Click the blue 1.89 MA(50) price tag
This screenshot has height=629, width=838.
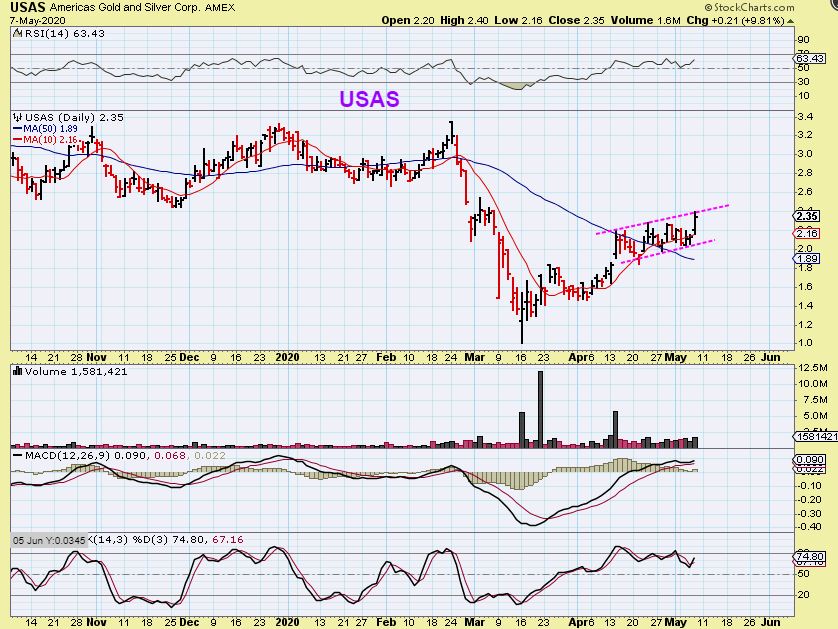pyautogui.click(x=808, y=259)
